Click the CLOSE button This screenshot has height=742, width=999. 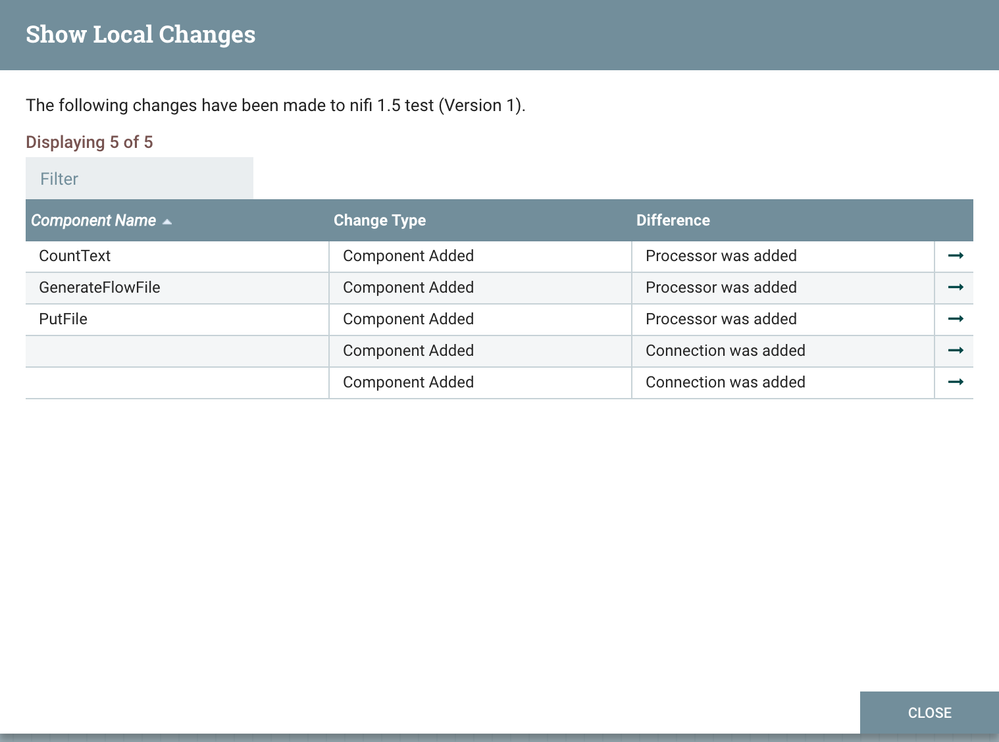tap(929, 713)
